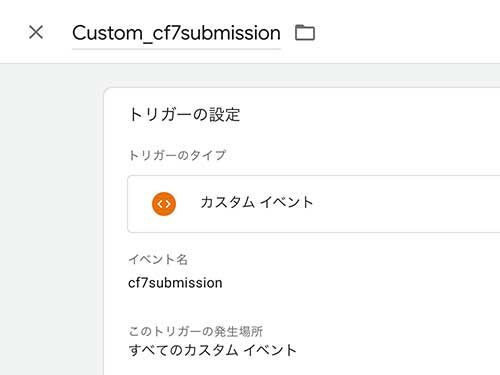Click the orange custom event icon
This screenshot has width=500, height=375.
pyautogui.click(x=164, y=204)
